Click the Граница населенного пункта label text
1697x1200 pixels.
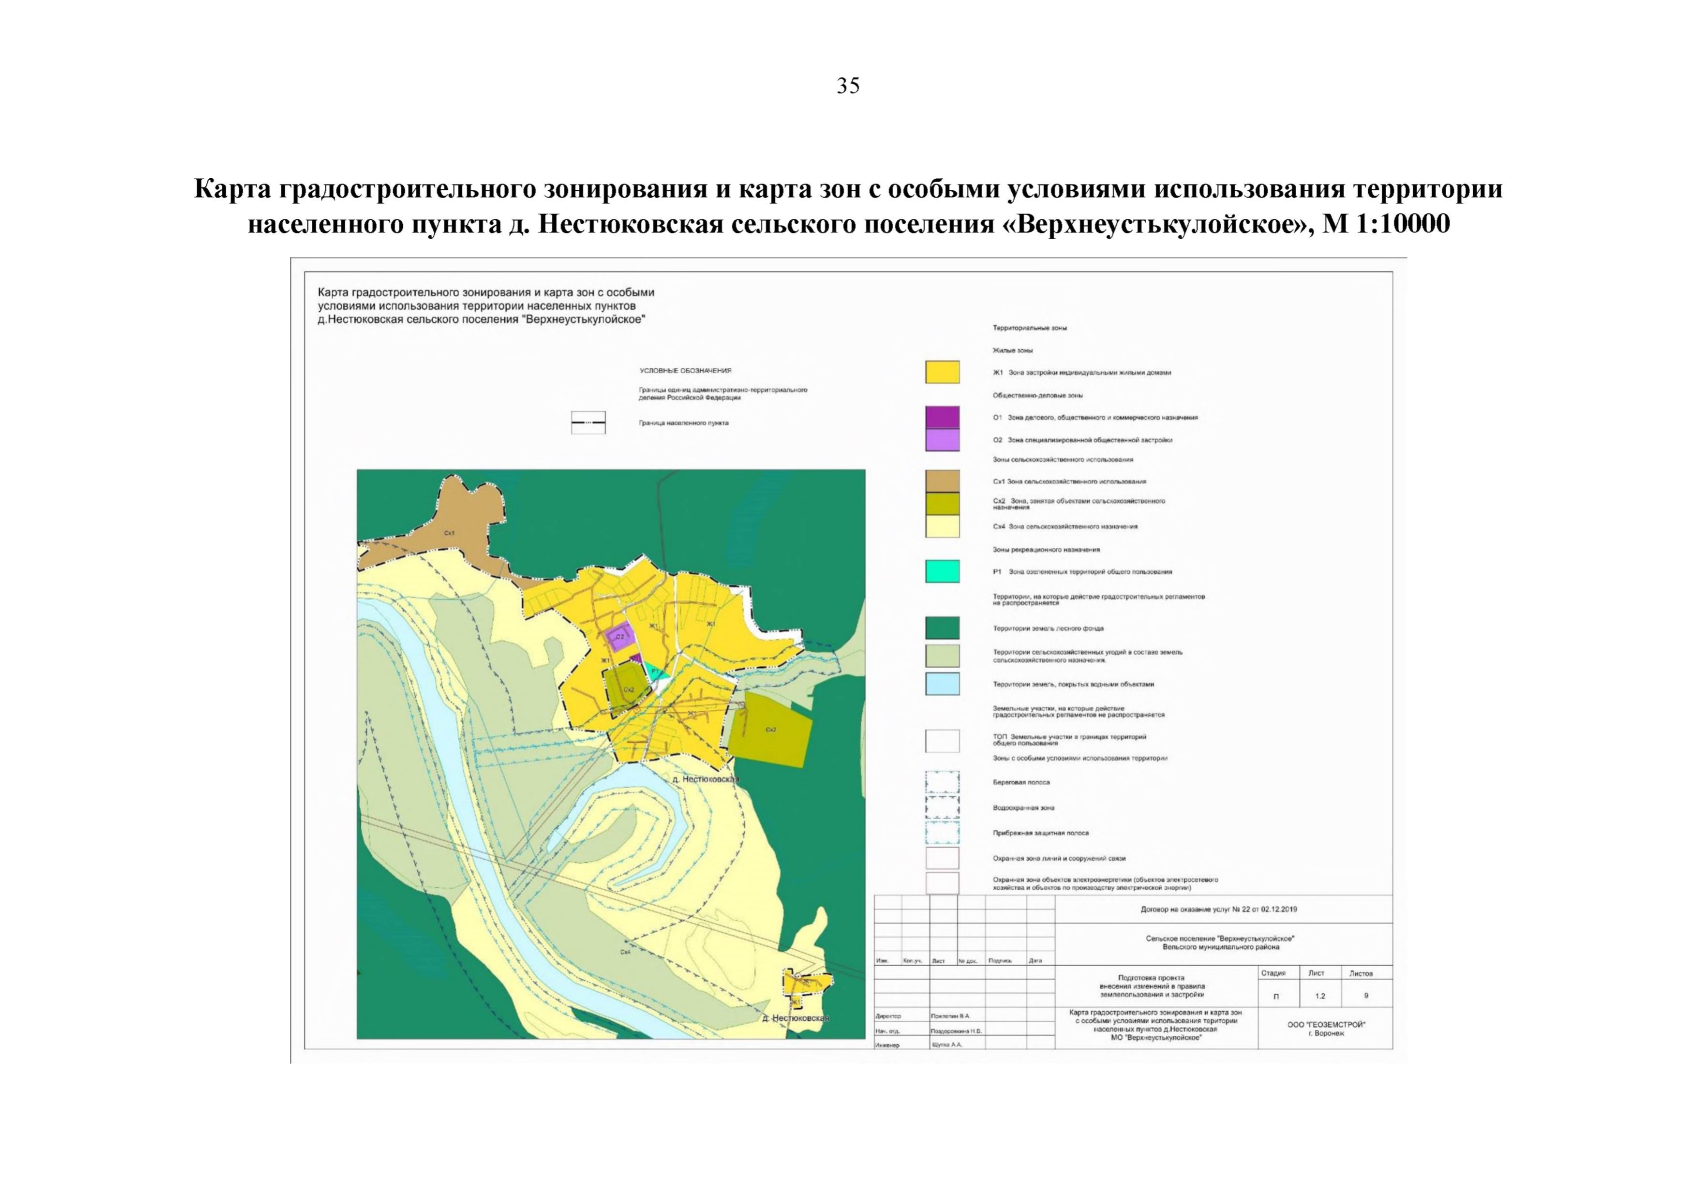pos(684,423)
